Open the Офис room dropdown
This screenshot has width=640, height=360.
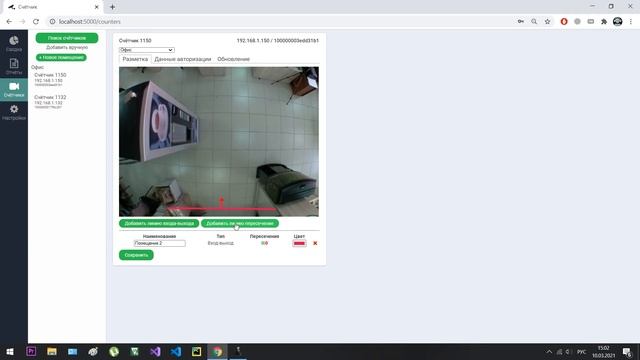tap(147, 50)
